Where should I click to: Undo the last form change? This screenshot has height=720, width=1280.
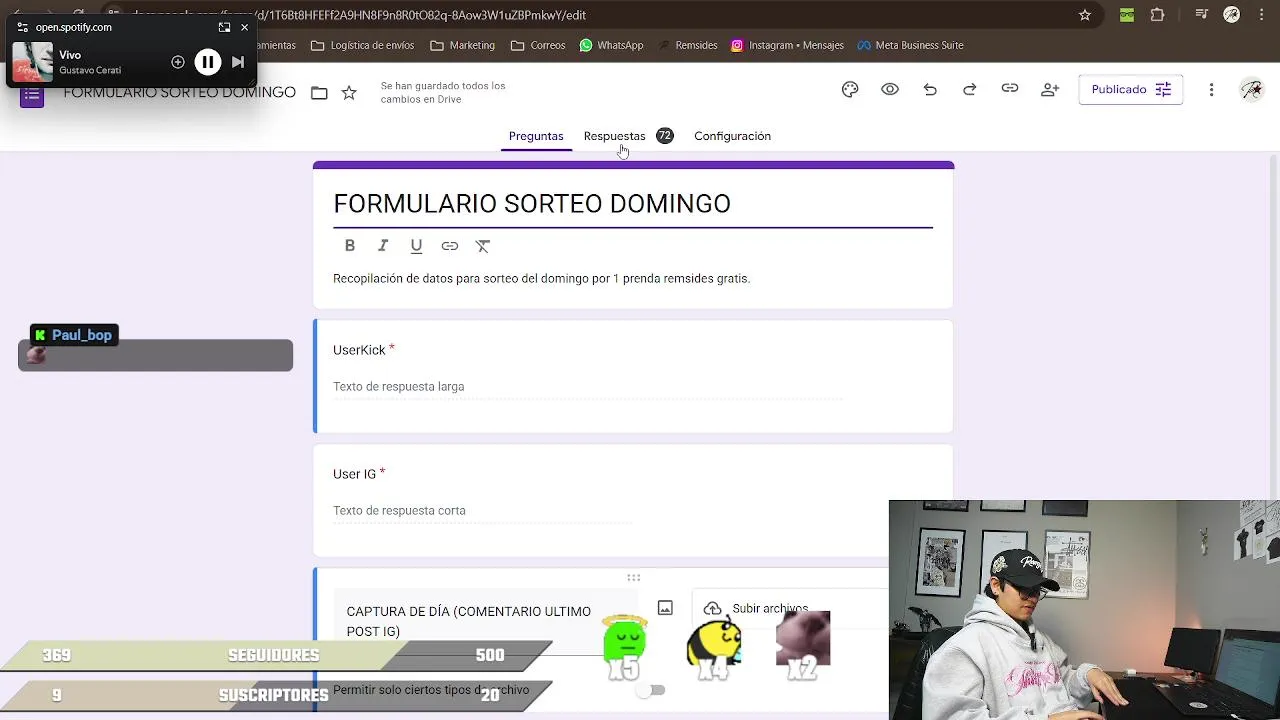[x=930, y=90]
